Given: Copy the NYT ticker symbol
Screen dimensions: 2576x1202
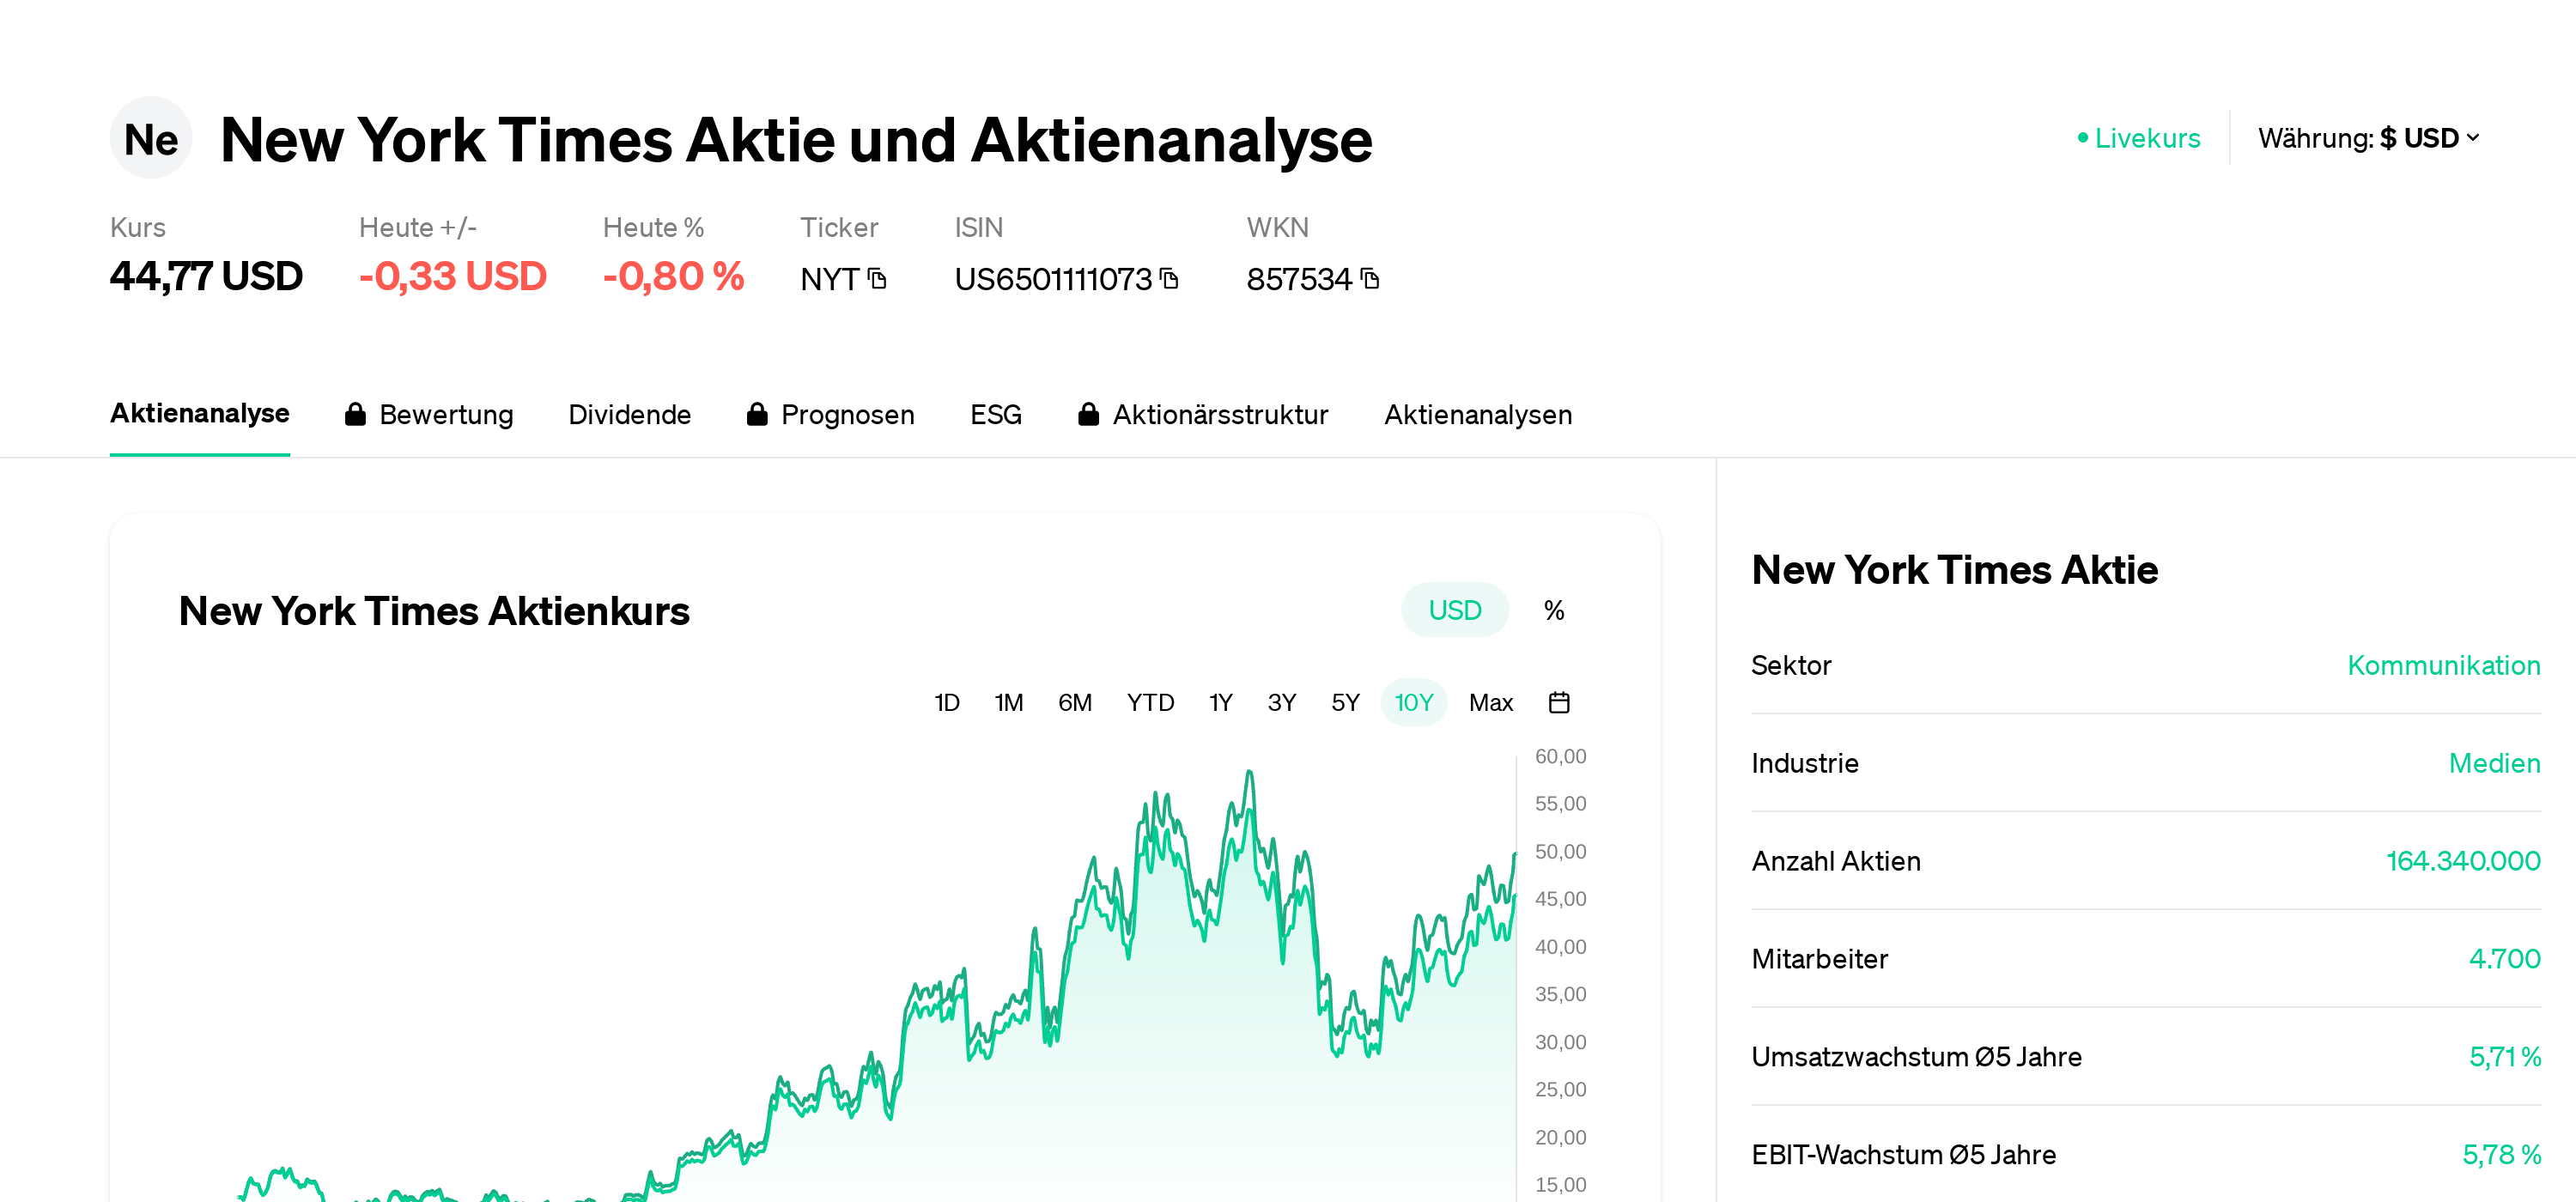Looking at the screenshot, I should (x=877, y=280).
